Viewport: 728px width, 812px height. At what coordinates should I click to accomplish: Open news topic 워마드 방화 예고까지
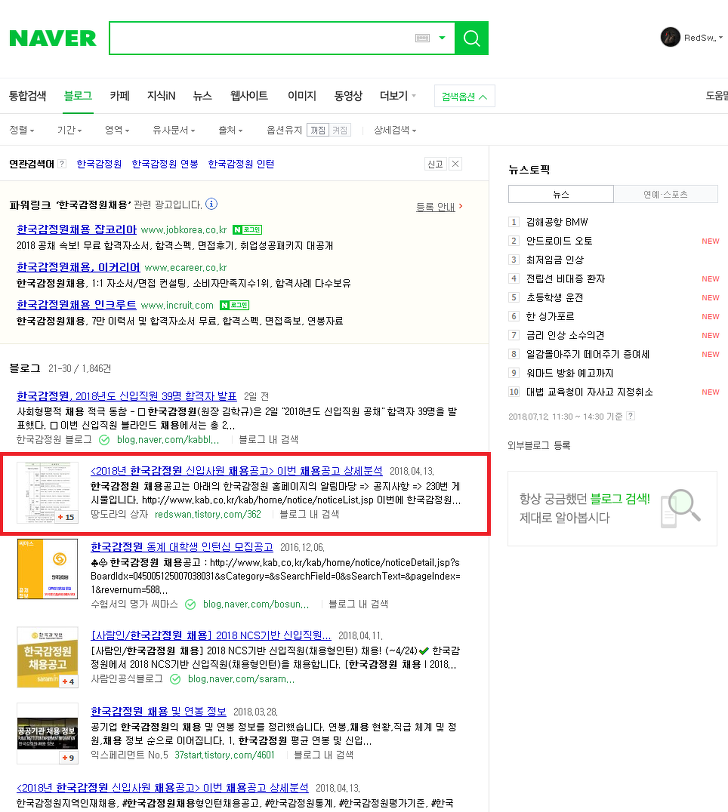(570, 373)
